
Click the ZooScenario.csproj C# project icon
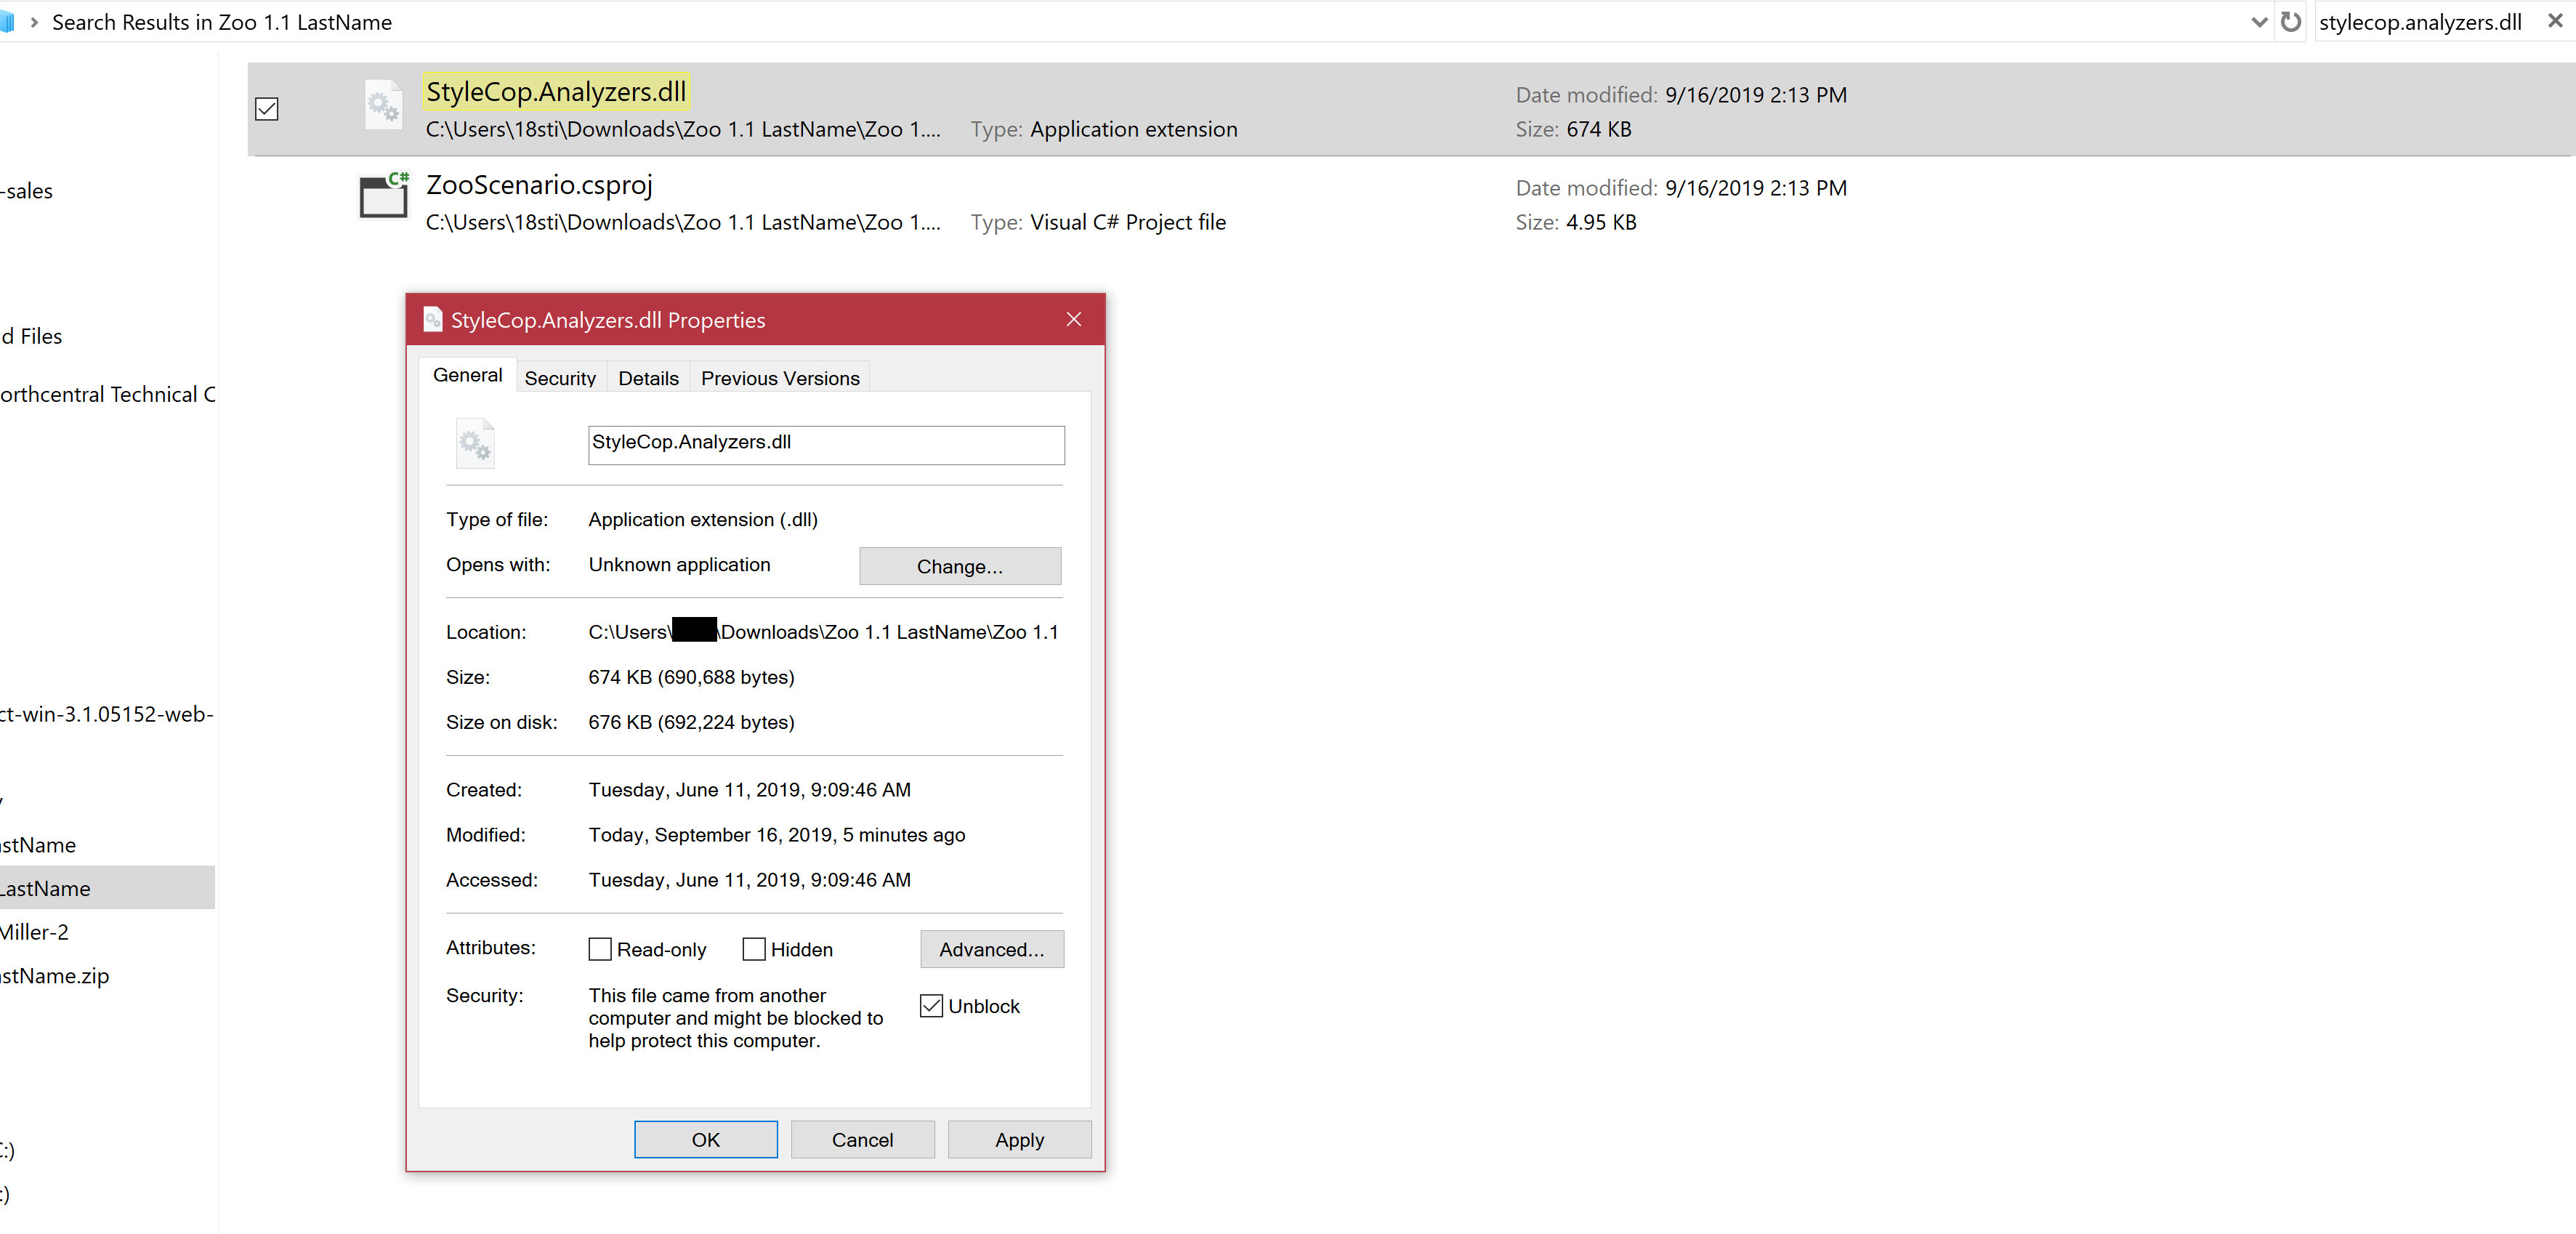click(x=384, y=195)
